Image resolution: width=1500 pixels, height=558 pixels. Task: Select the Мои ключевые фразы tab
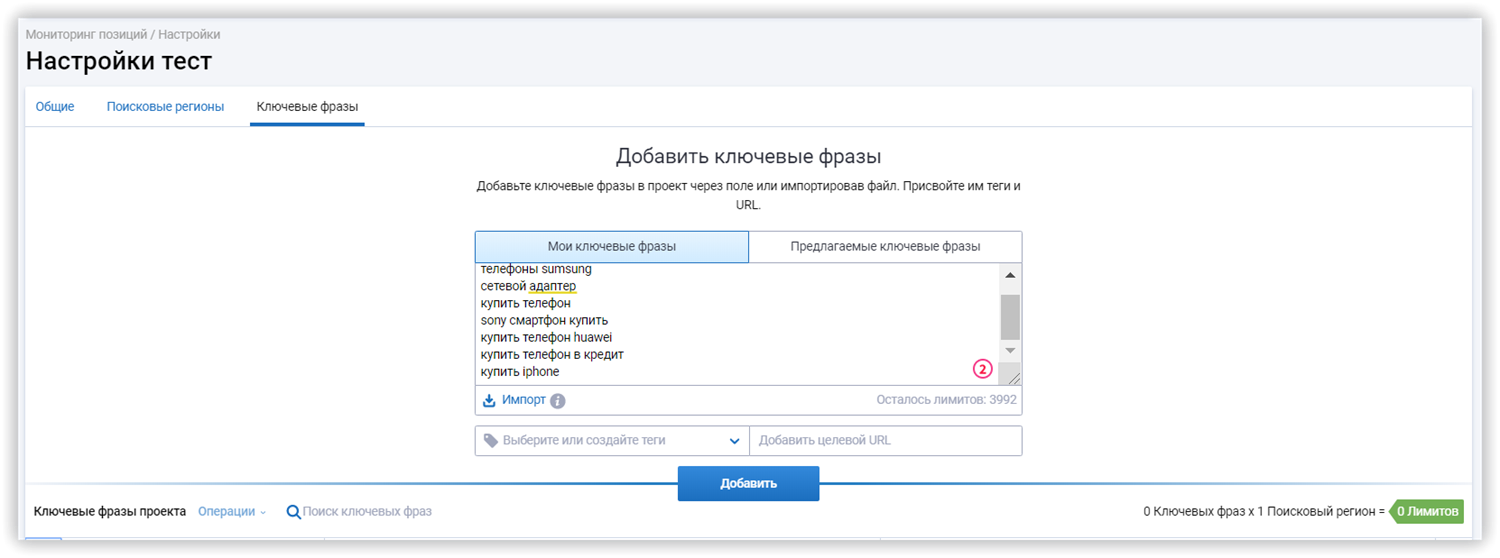[612, 247]
